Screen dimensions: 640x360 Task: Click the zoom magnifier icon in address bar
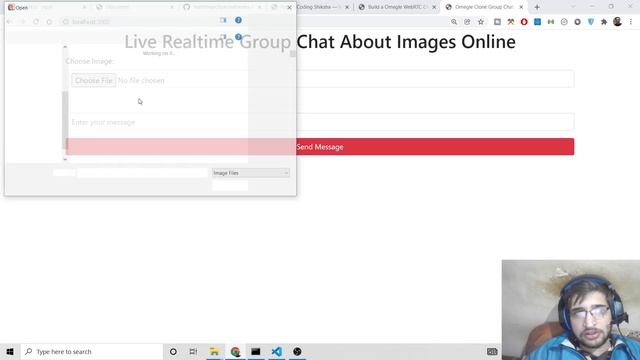click(454, 22)
